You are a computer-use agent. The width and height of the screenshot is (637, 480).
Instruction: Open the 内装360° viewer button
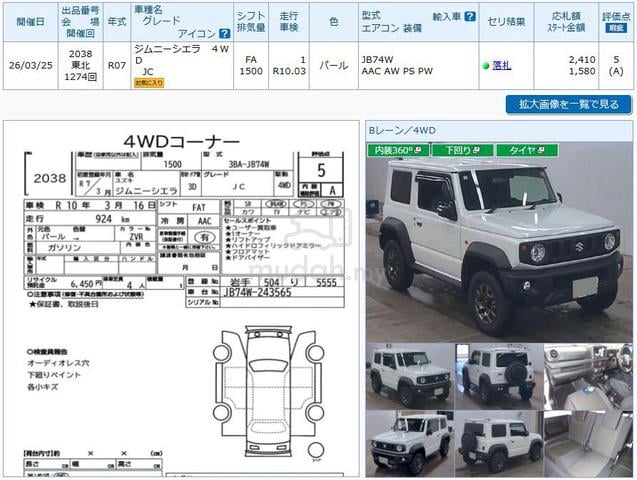398,150
